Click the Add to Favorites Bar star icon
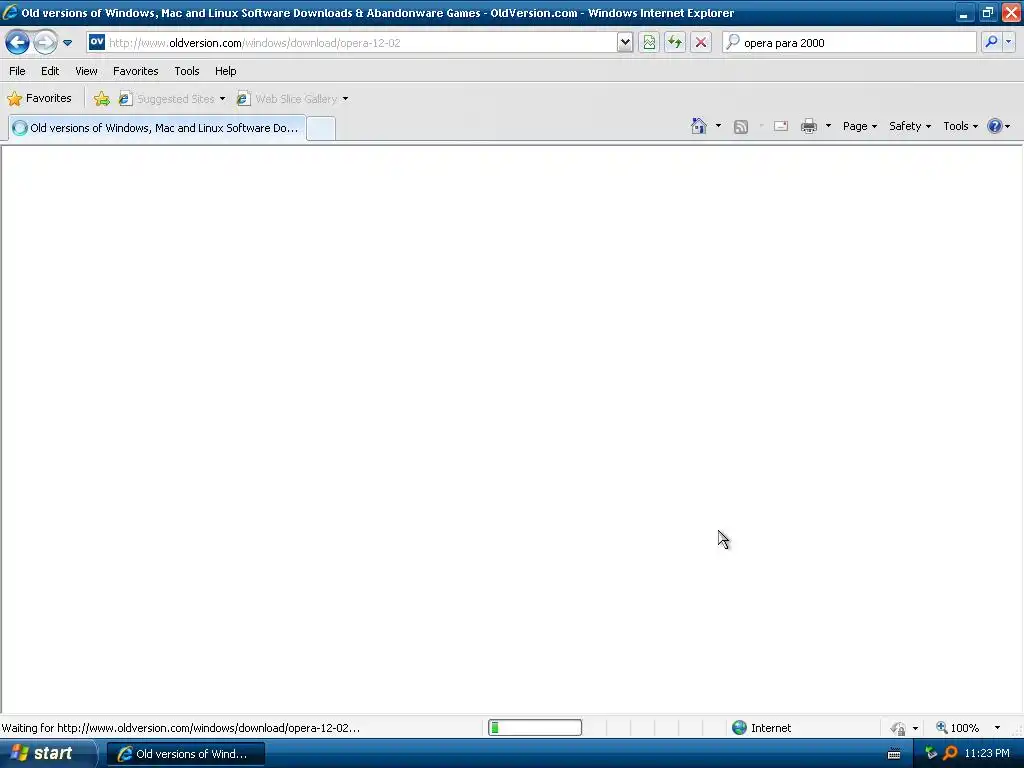 (102, 99)
